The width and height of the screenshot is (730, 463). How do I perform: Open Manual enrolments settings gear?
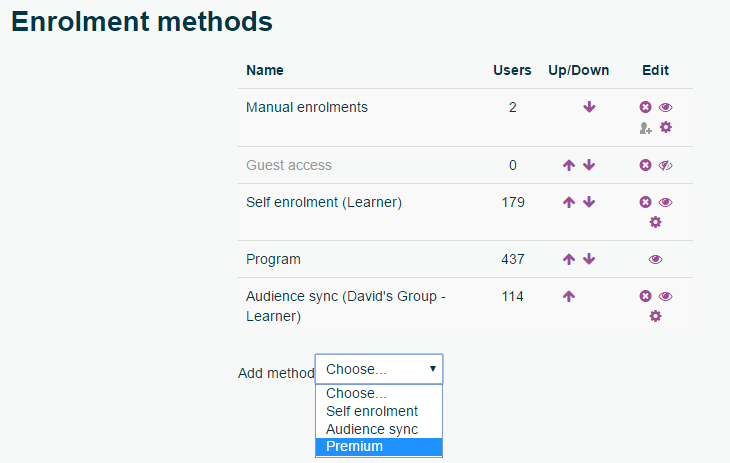pos(666,127)
